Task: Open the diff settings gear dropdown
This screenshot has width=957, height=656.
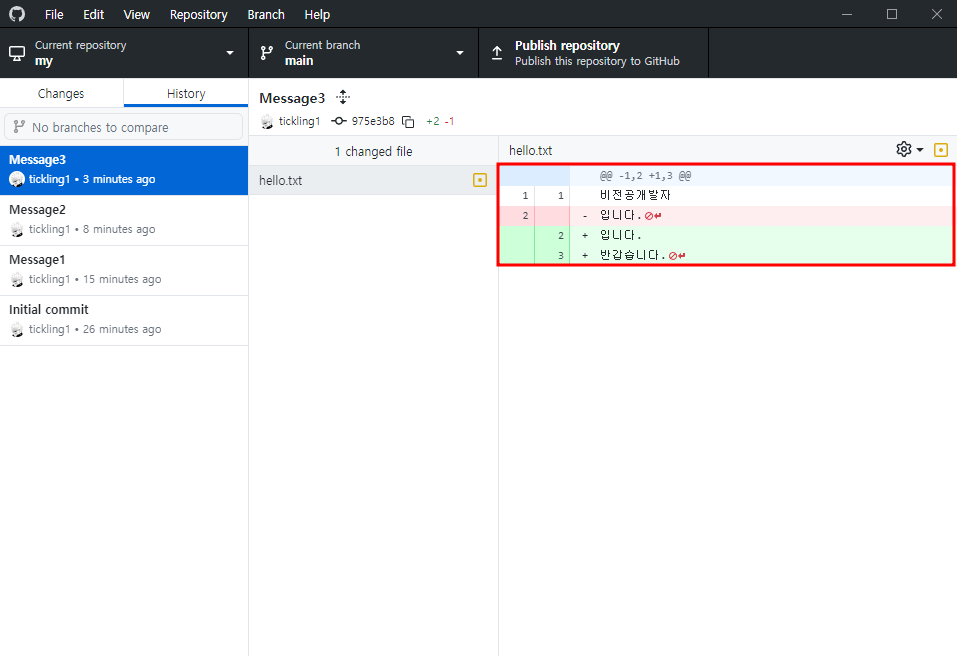Action: 909,150
